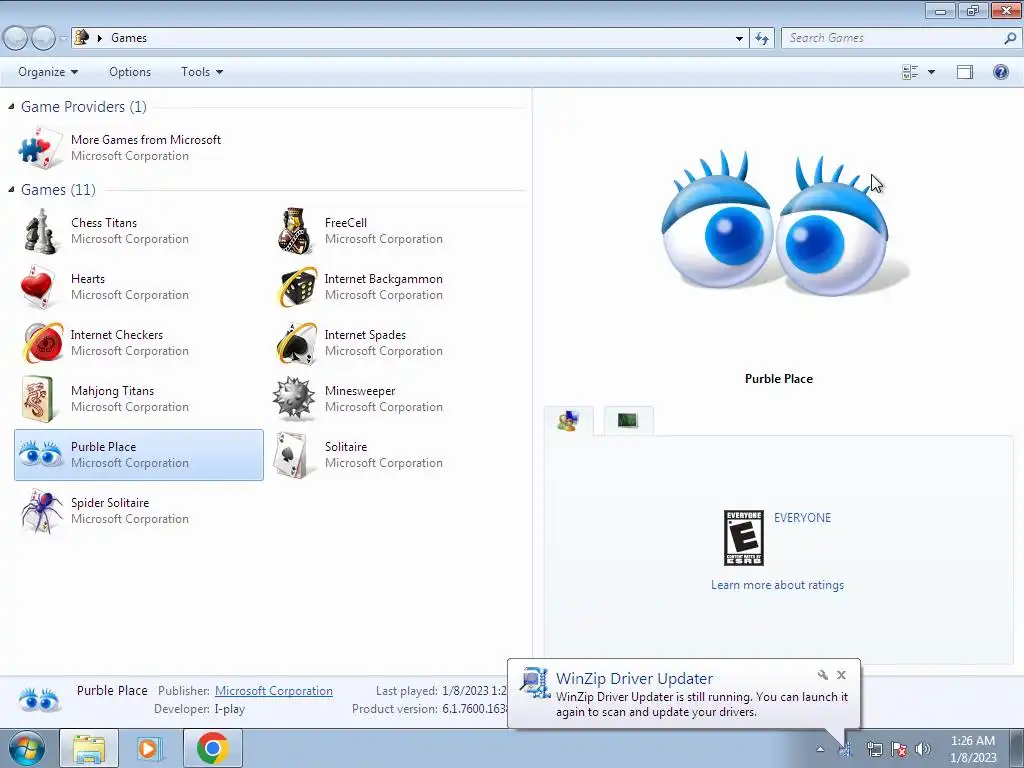Click the Internet Backgammon title text
This screenshot has width=1024, height=768.
click(383, 279)
